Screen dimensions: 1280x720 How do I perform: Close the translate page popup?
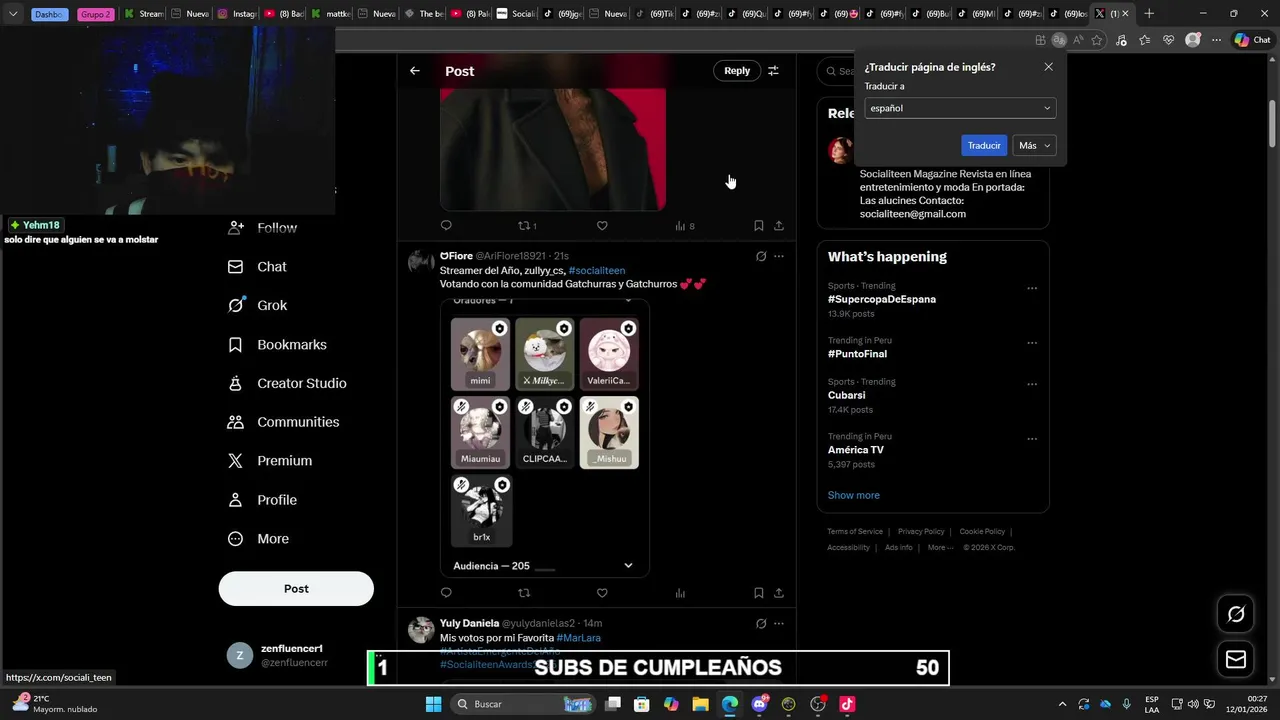tap(1048, 67)
